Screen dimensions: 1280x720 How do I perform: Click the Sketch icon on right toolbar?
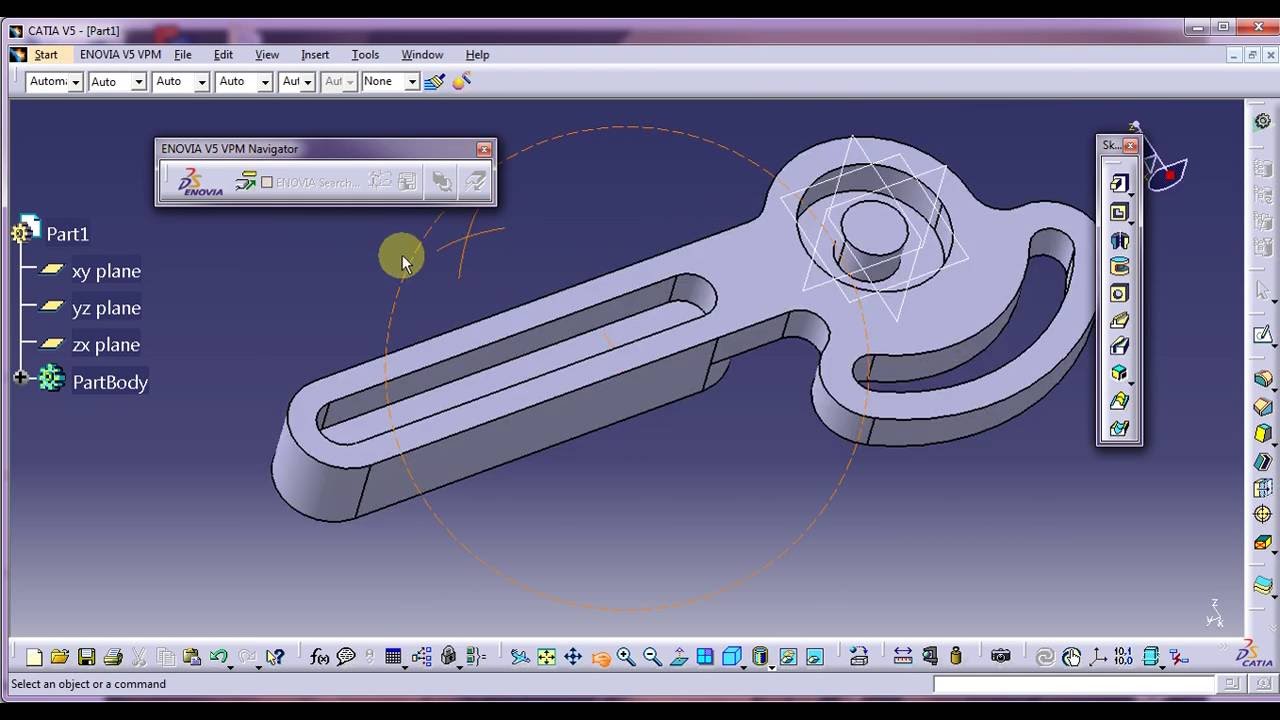[x=1263, y=336]
